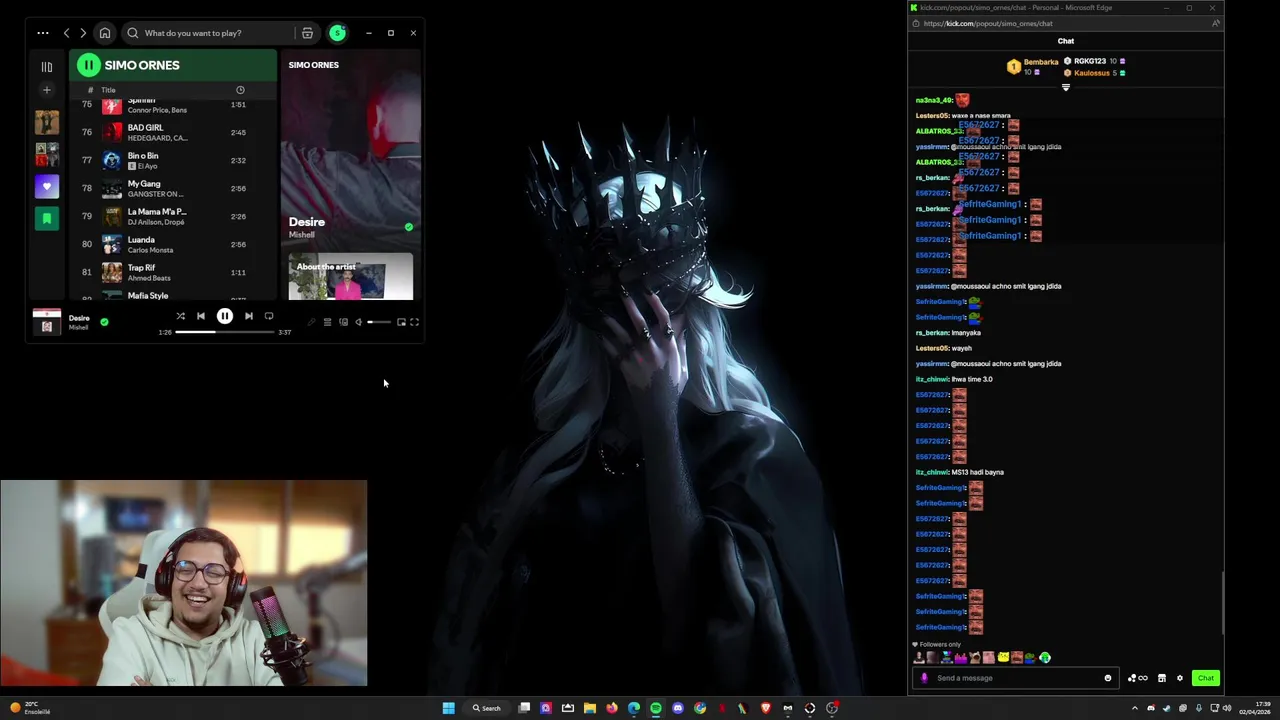Open About the artist card
The image size is (1280, 720).
click(351, 277)
